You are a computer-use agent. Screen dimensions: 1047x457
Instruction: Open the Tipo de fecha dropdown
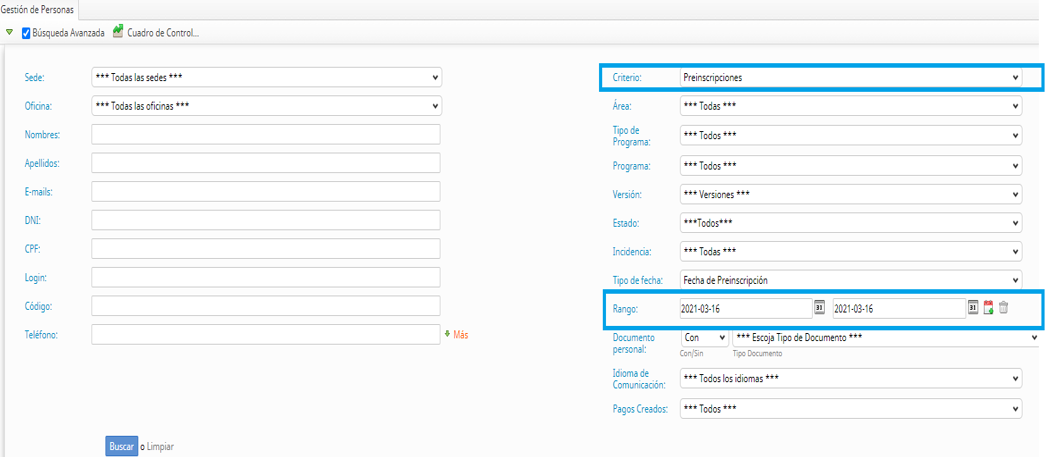pos(849,280)
